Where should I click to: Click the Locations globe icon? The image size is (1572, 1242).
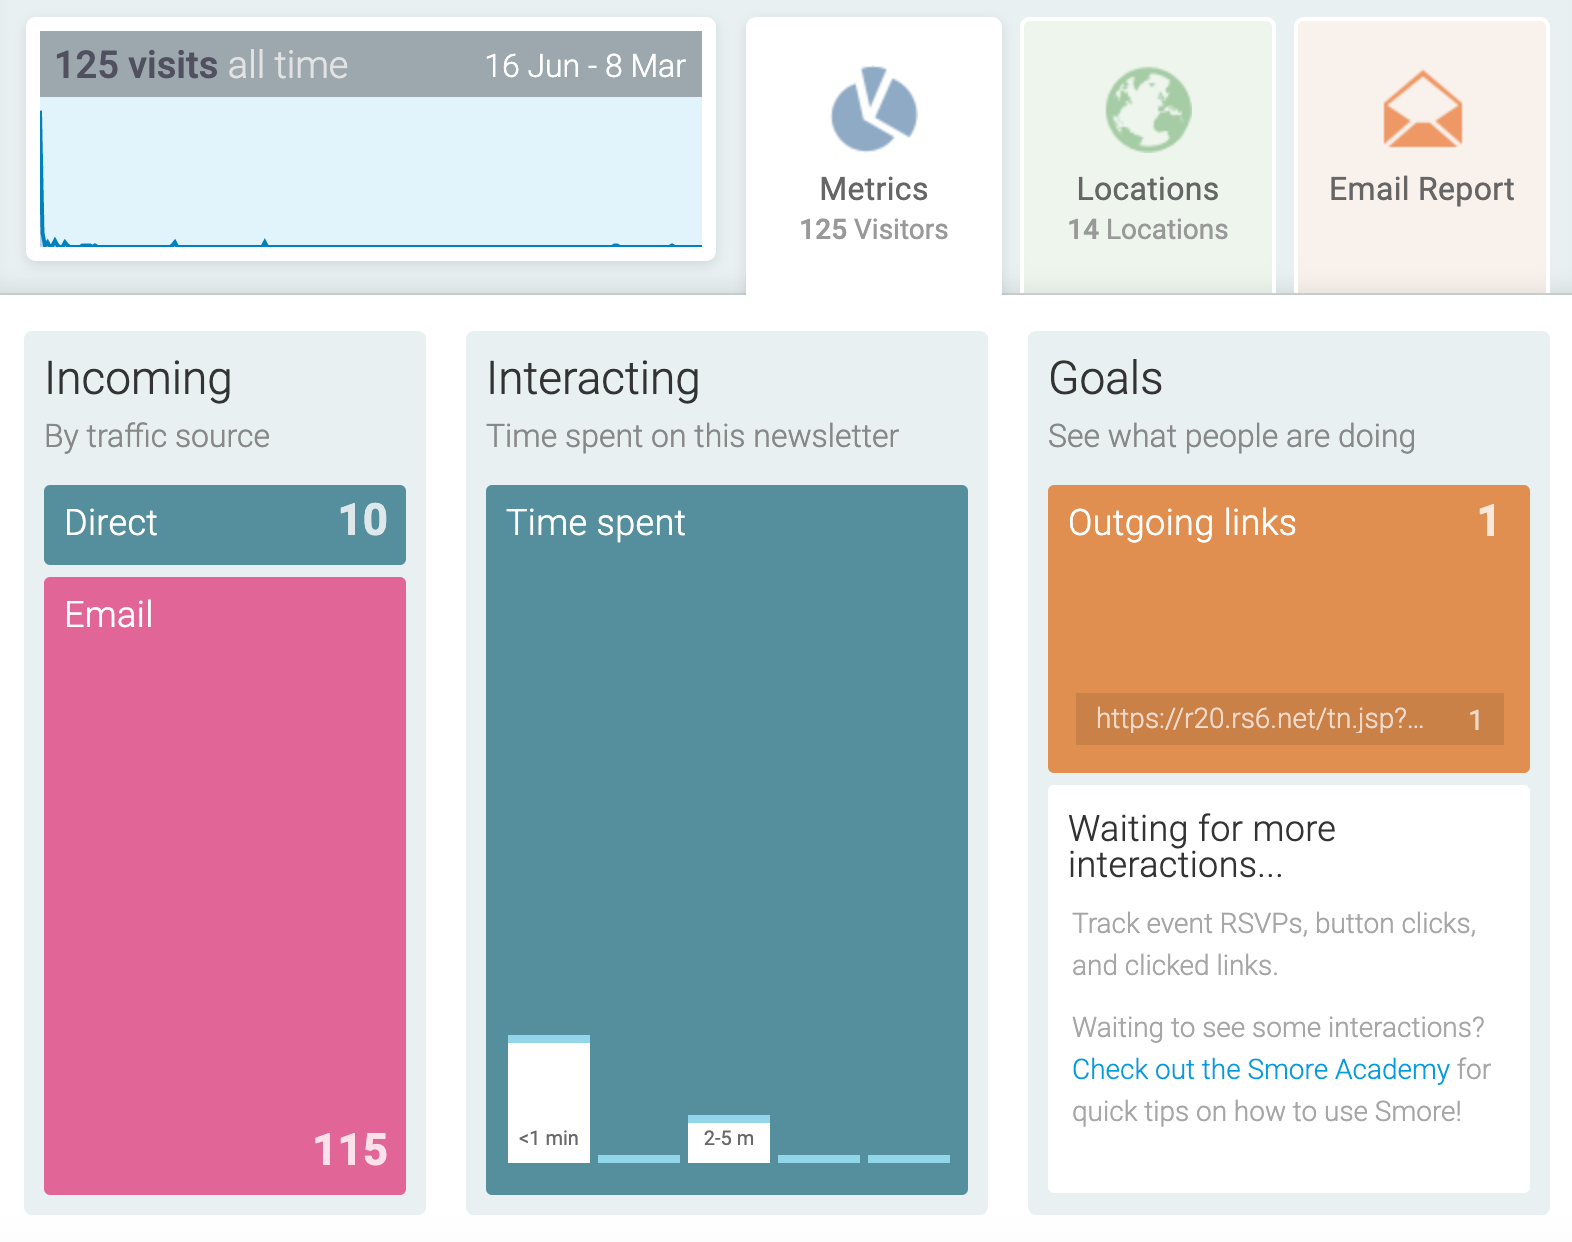(x=1148, y=109)
